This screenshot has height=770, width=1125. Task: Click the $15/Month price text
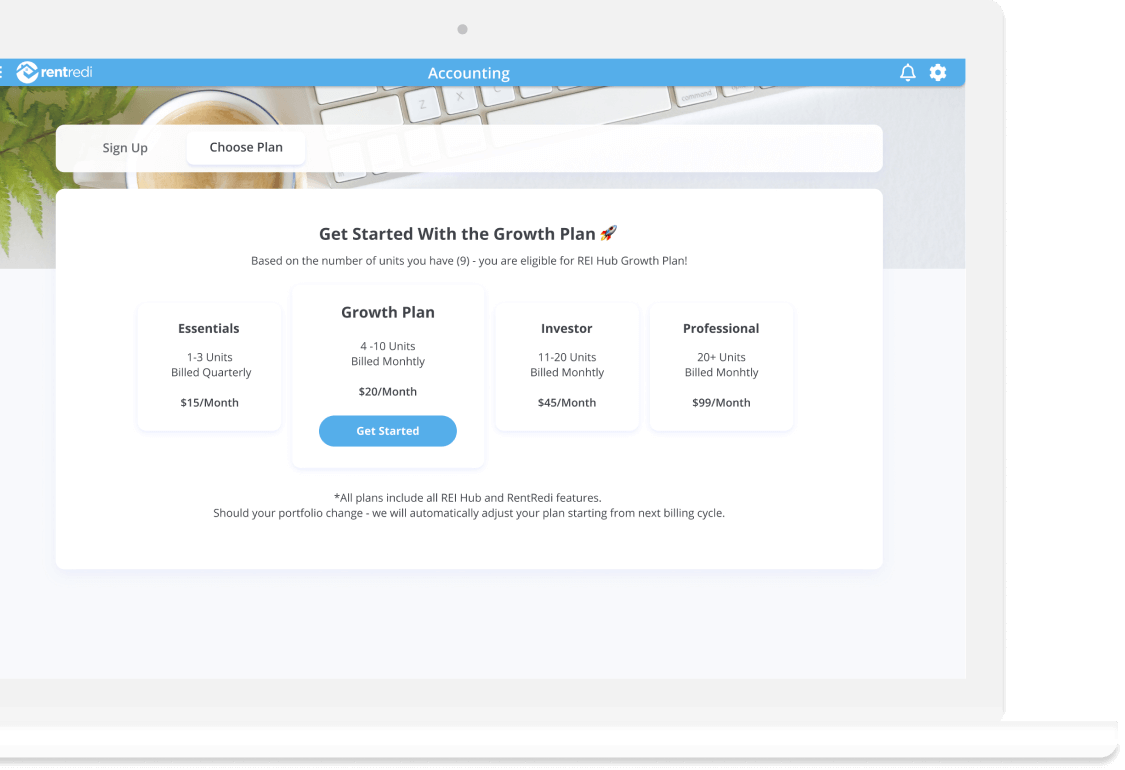pyautogui.click(x=210, y=403)
